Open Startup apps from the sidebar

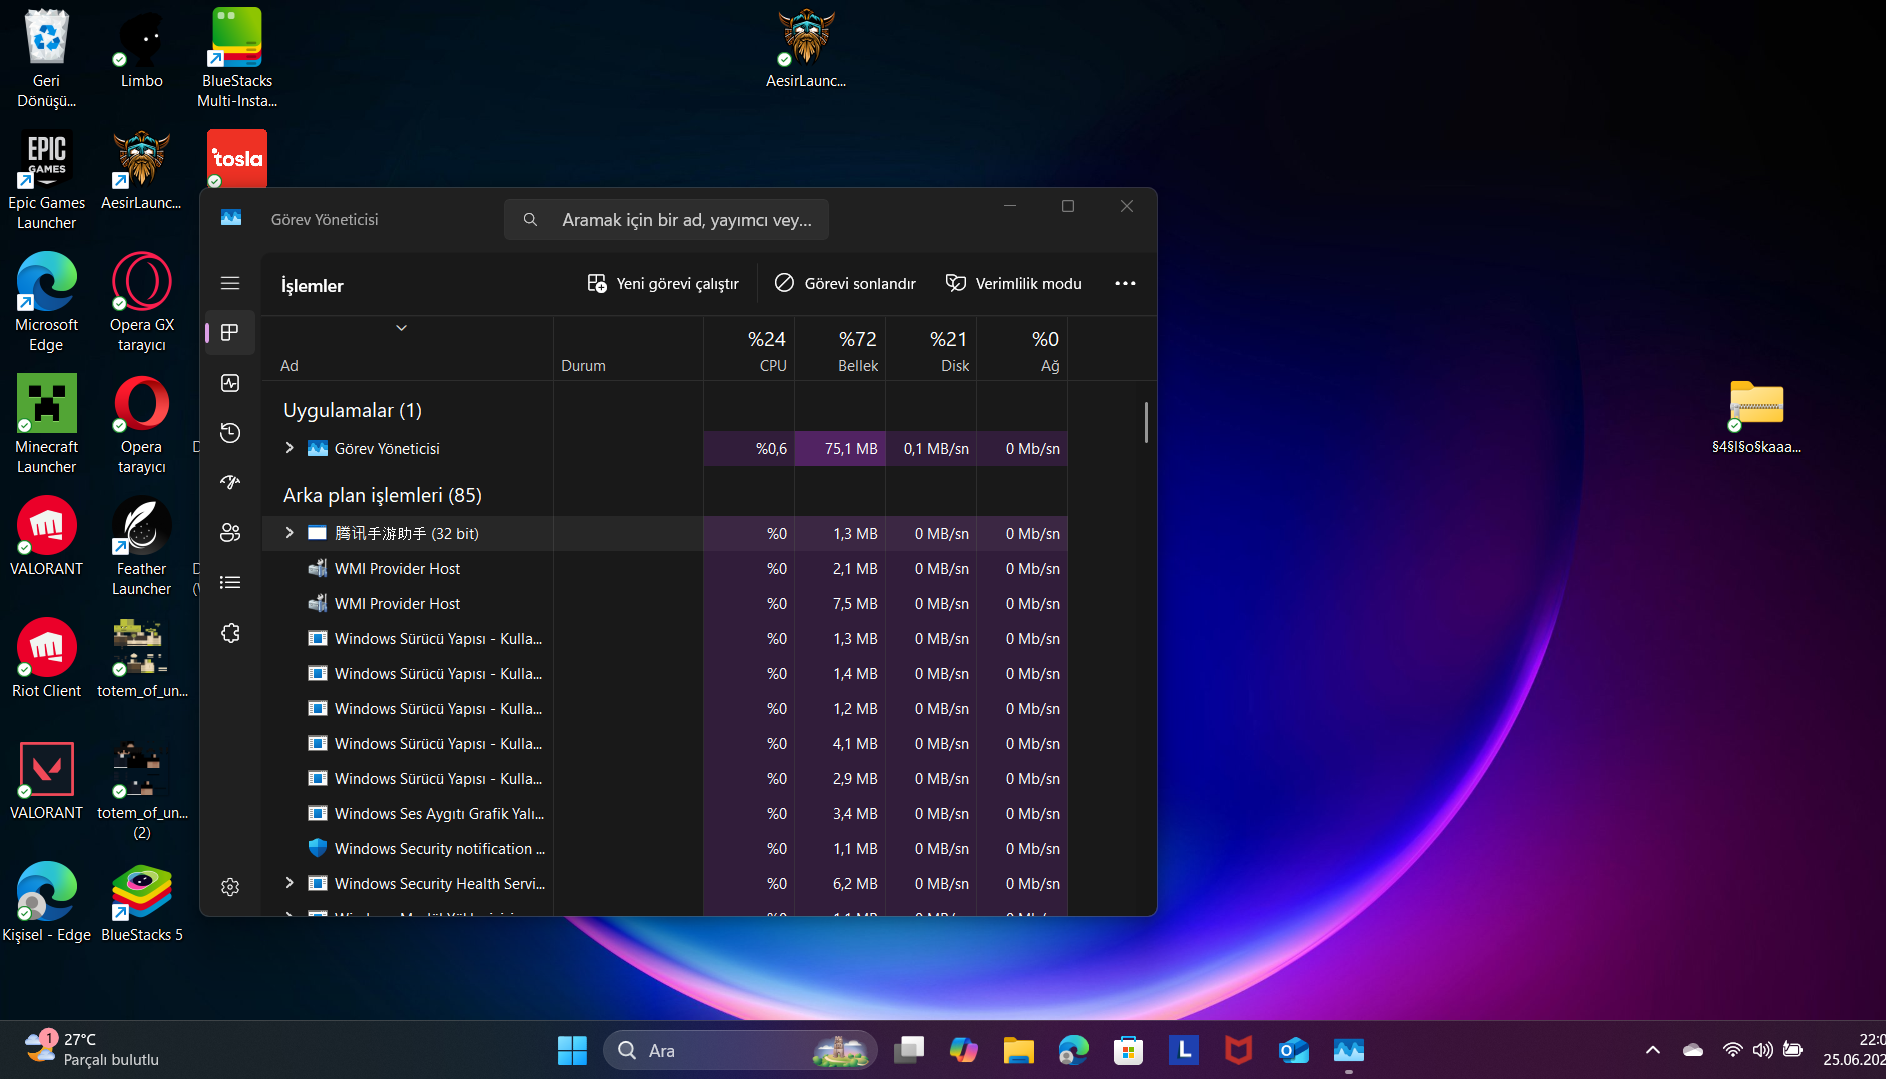[x=230, y=482]
